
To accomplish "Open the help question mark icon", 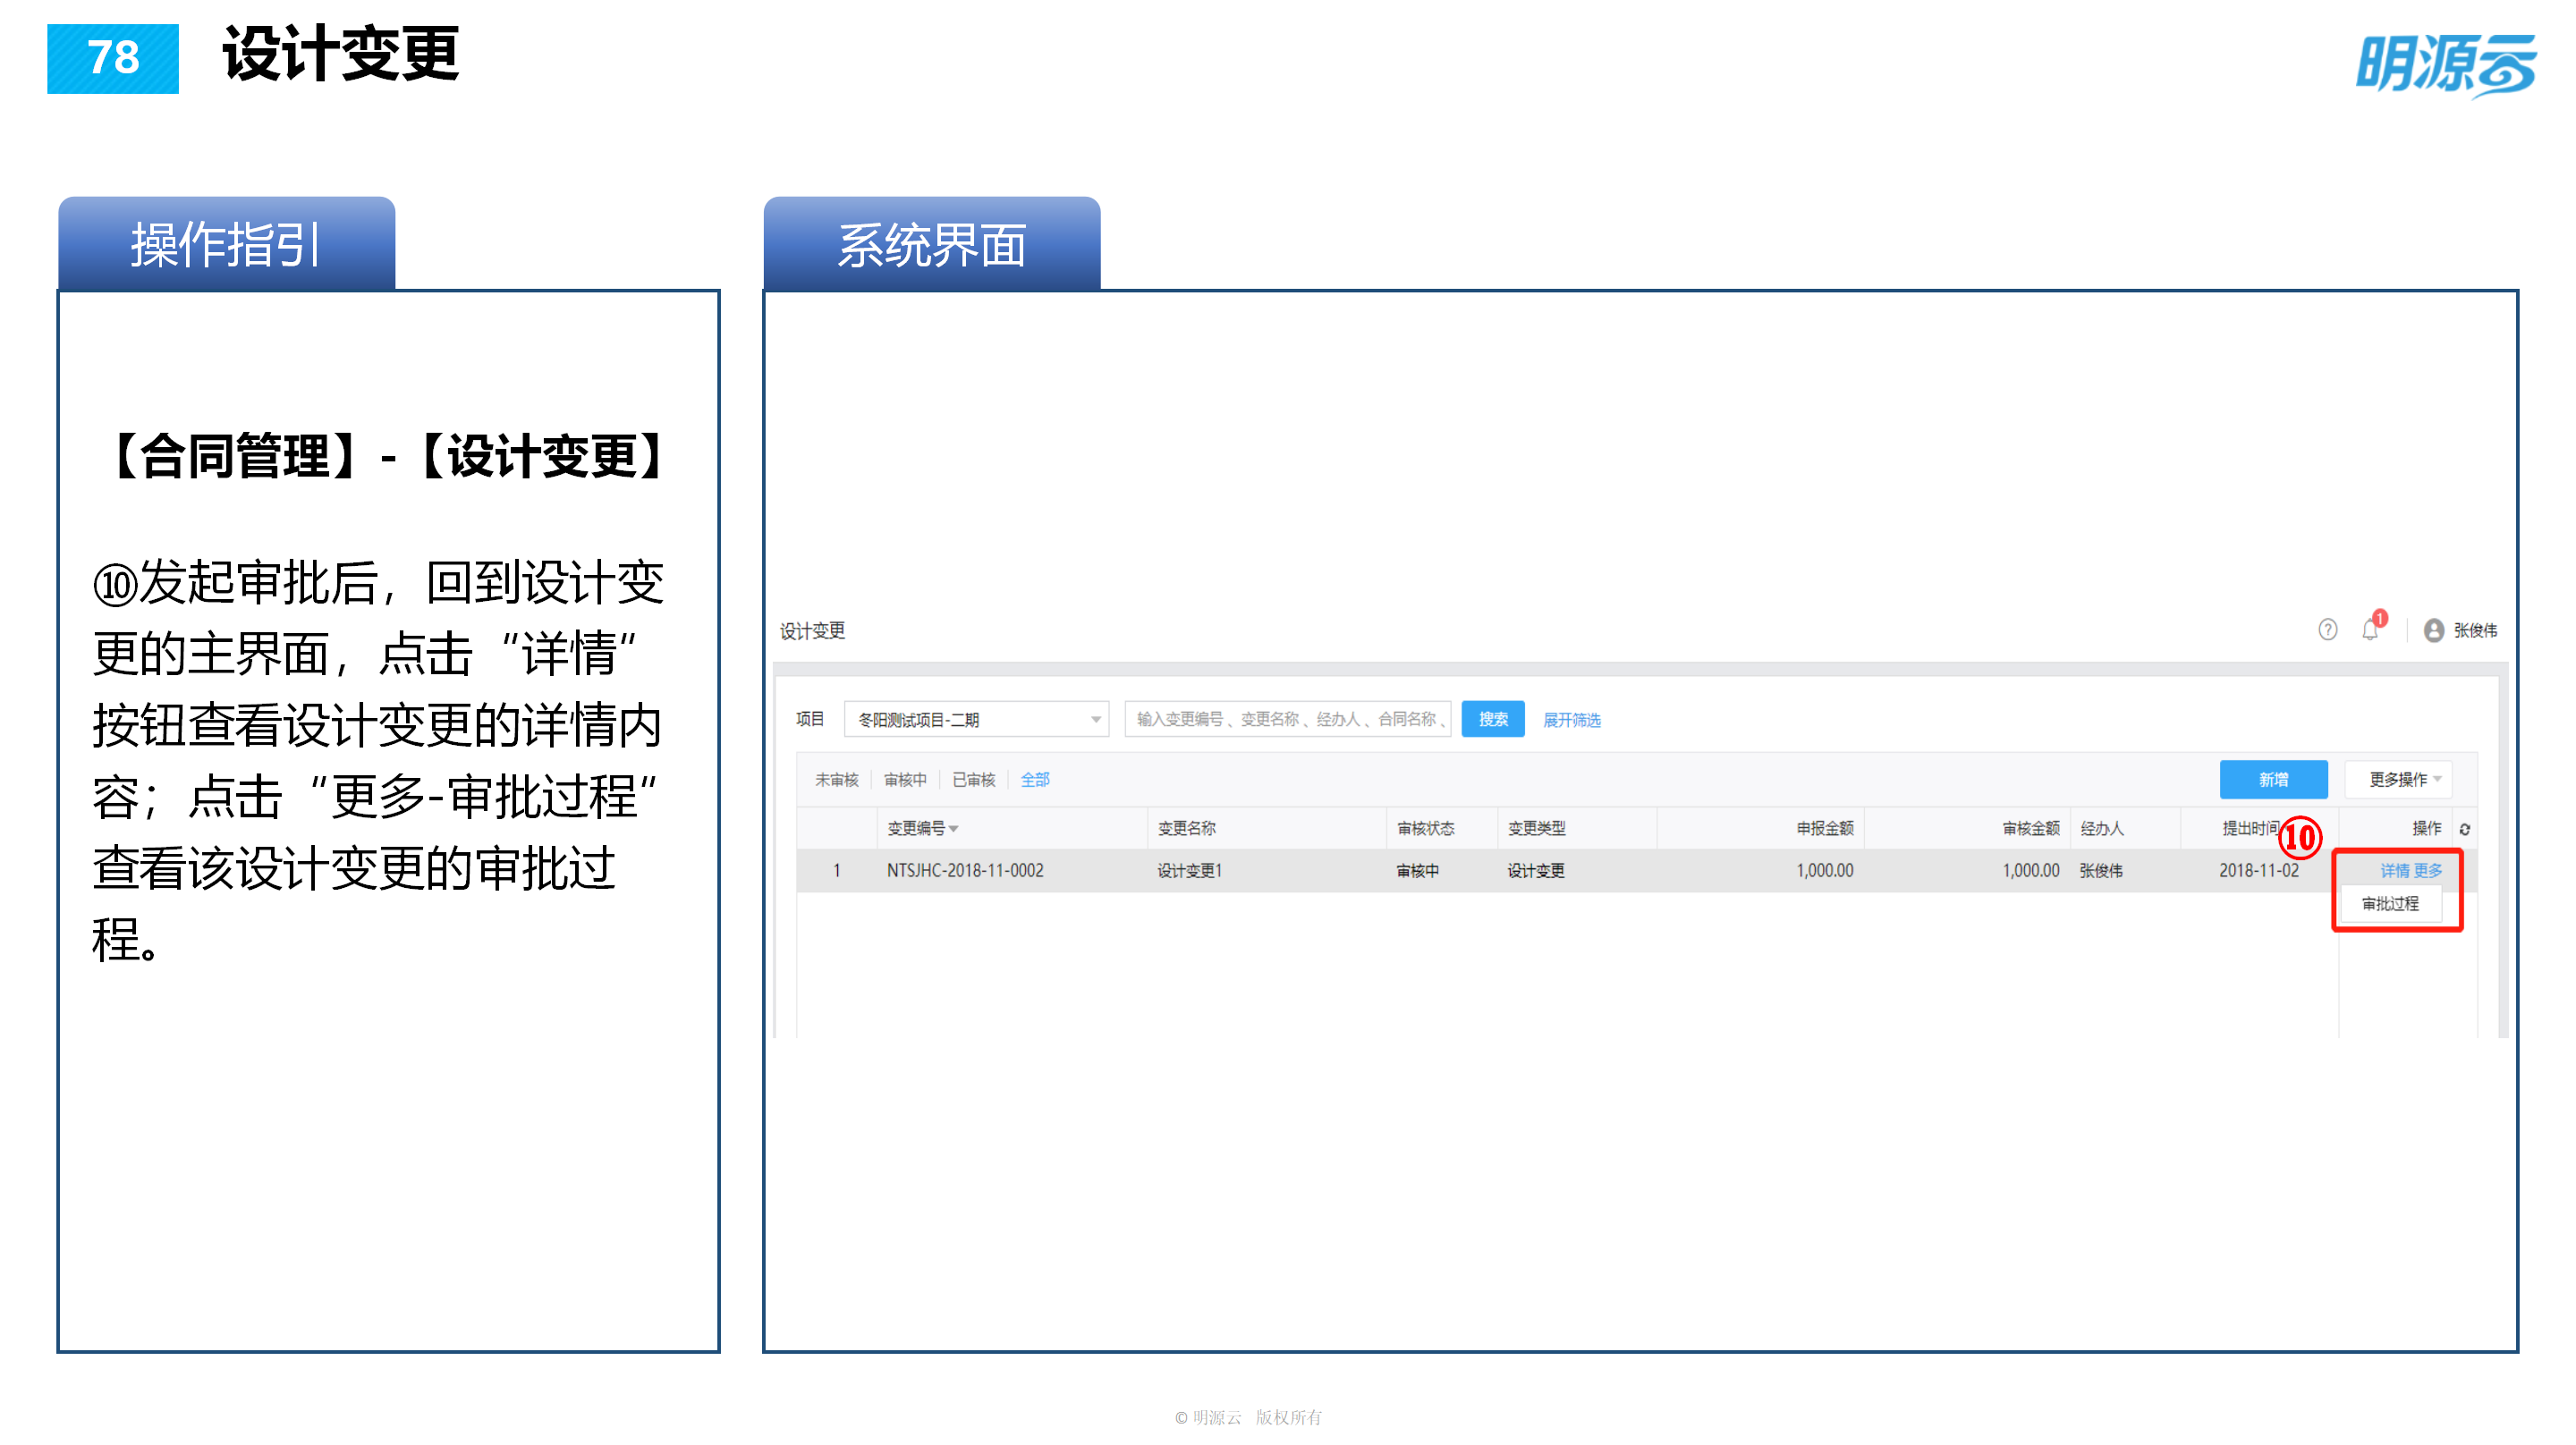I will point(2328,630).
